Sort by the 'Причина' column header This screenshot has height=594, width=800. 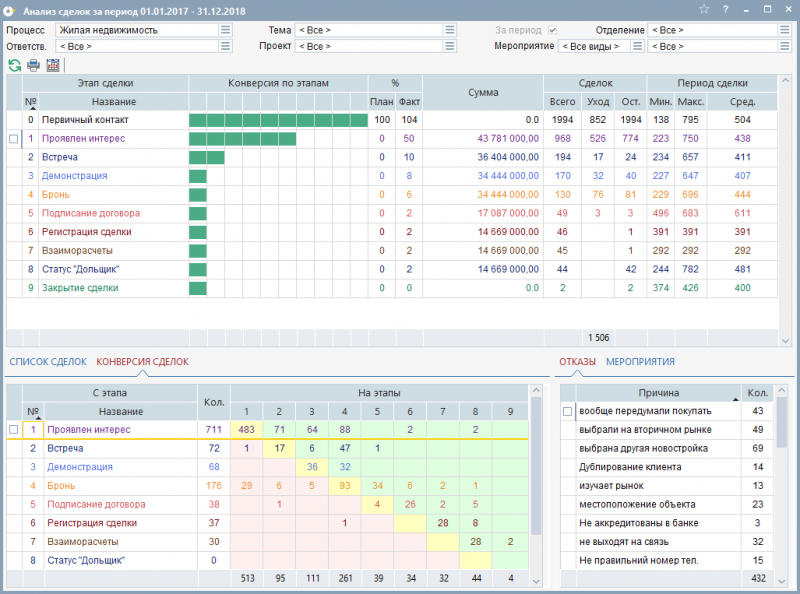[658, 393]
